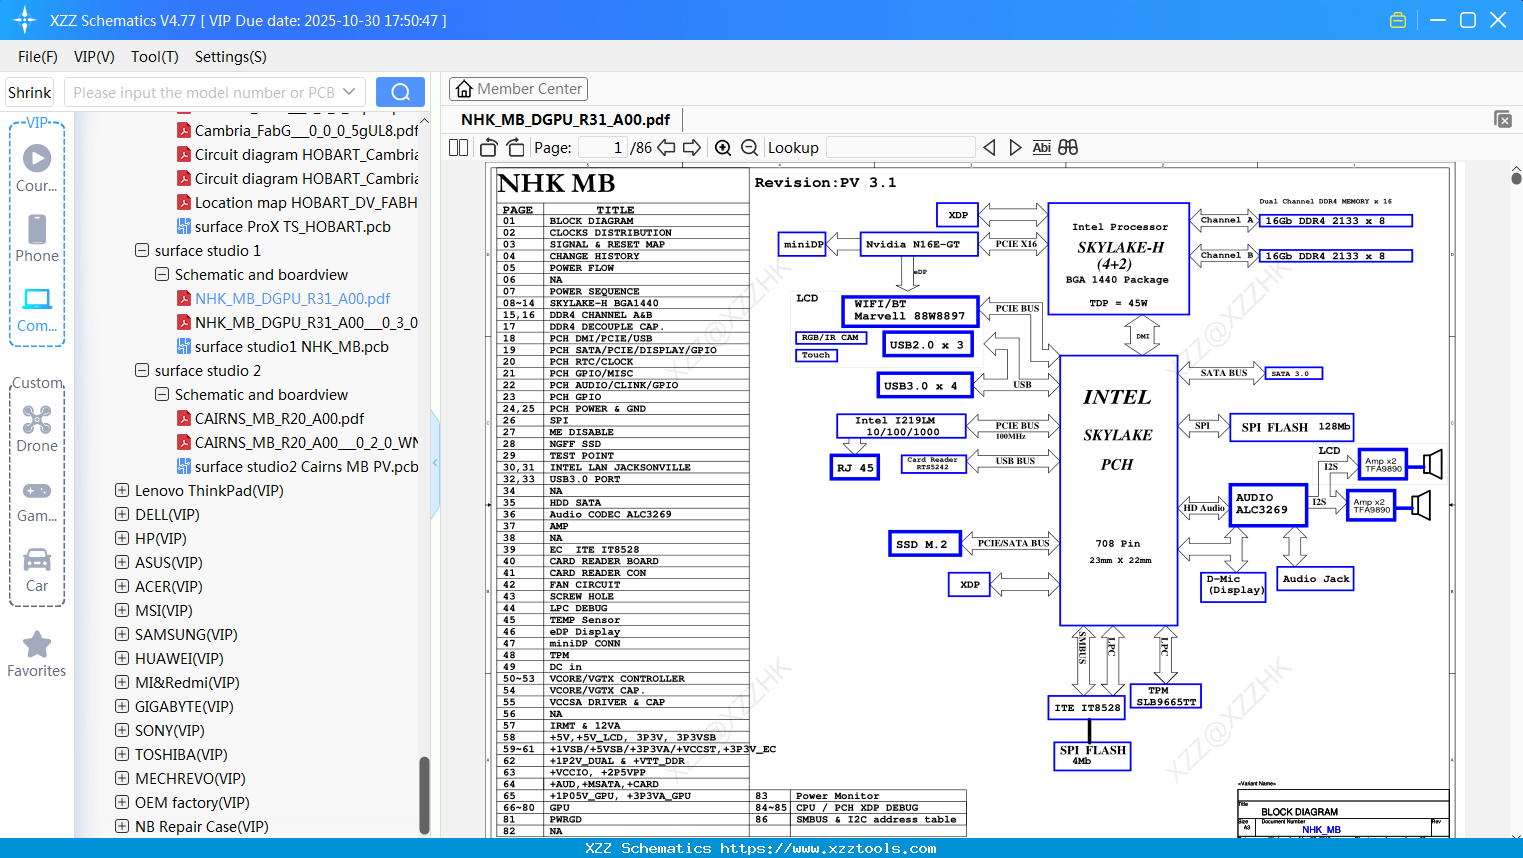Select NB Repair Case(VIP) tree item
This screenshot has width=1523, height=858.
(201, 826)
